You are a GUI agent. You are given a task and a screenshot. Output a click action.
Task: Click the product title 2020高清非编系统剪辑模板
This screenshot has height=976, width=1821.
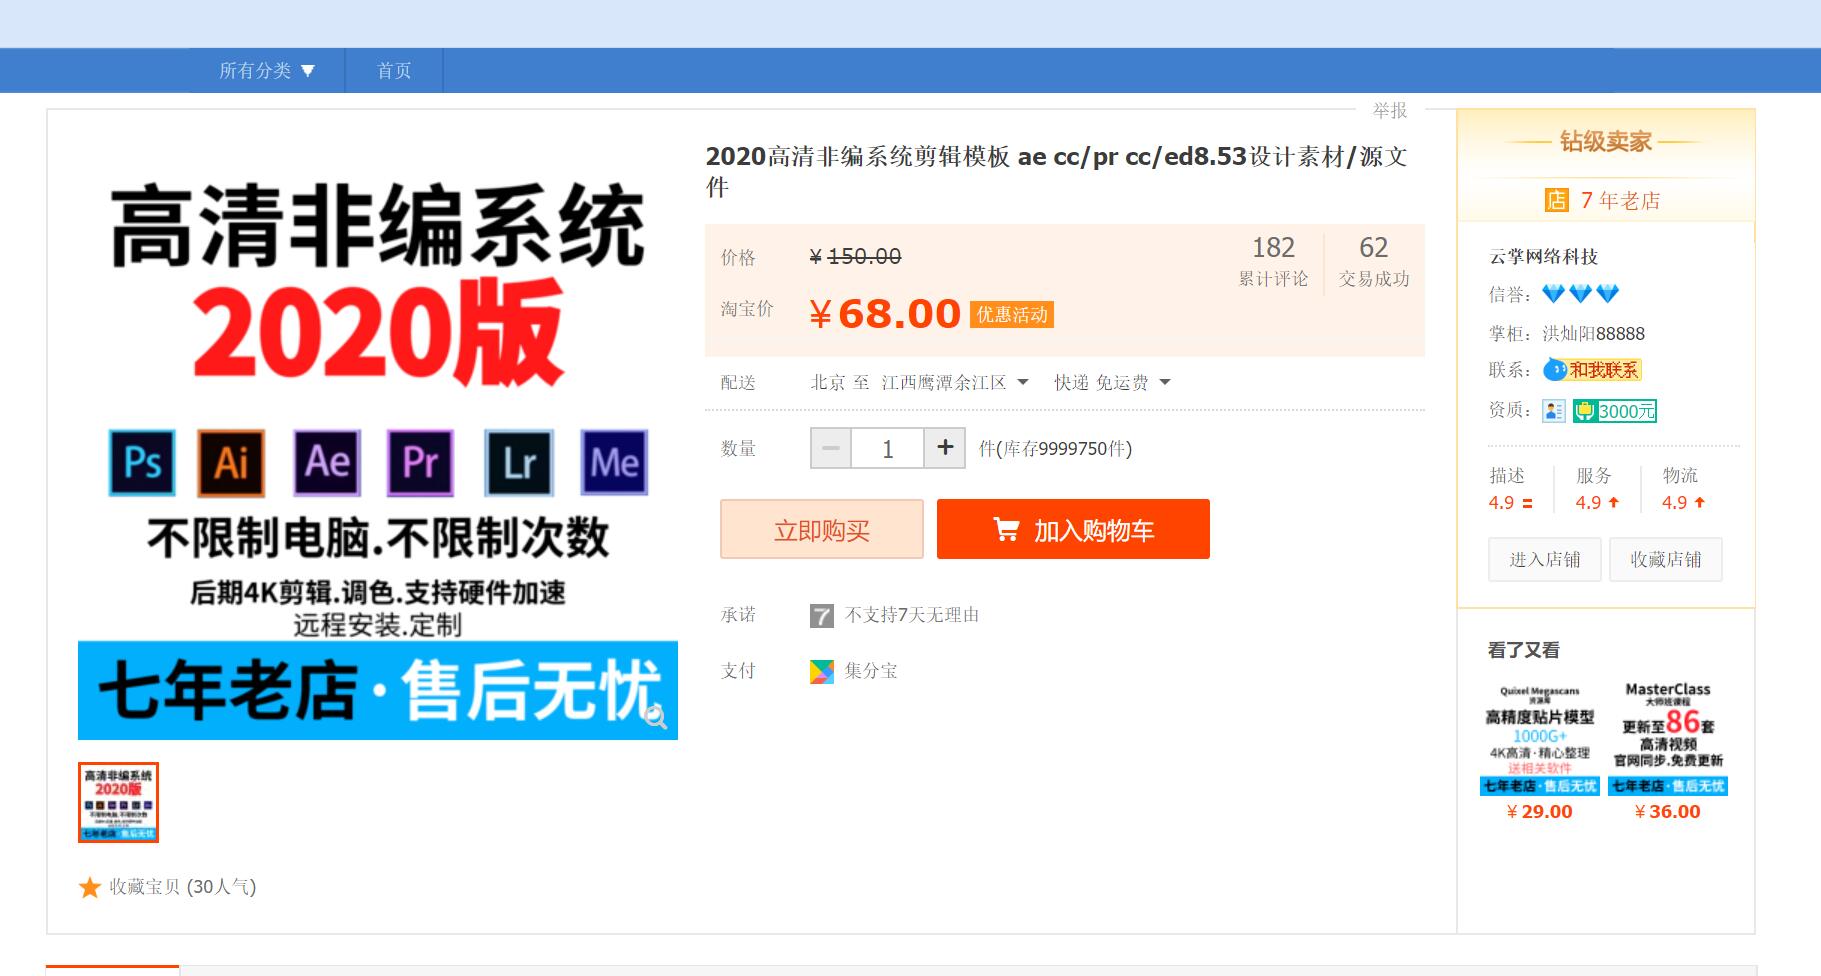click(1057, 172)
